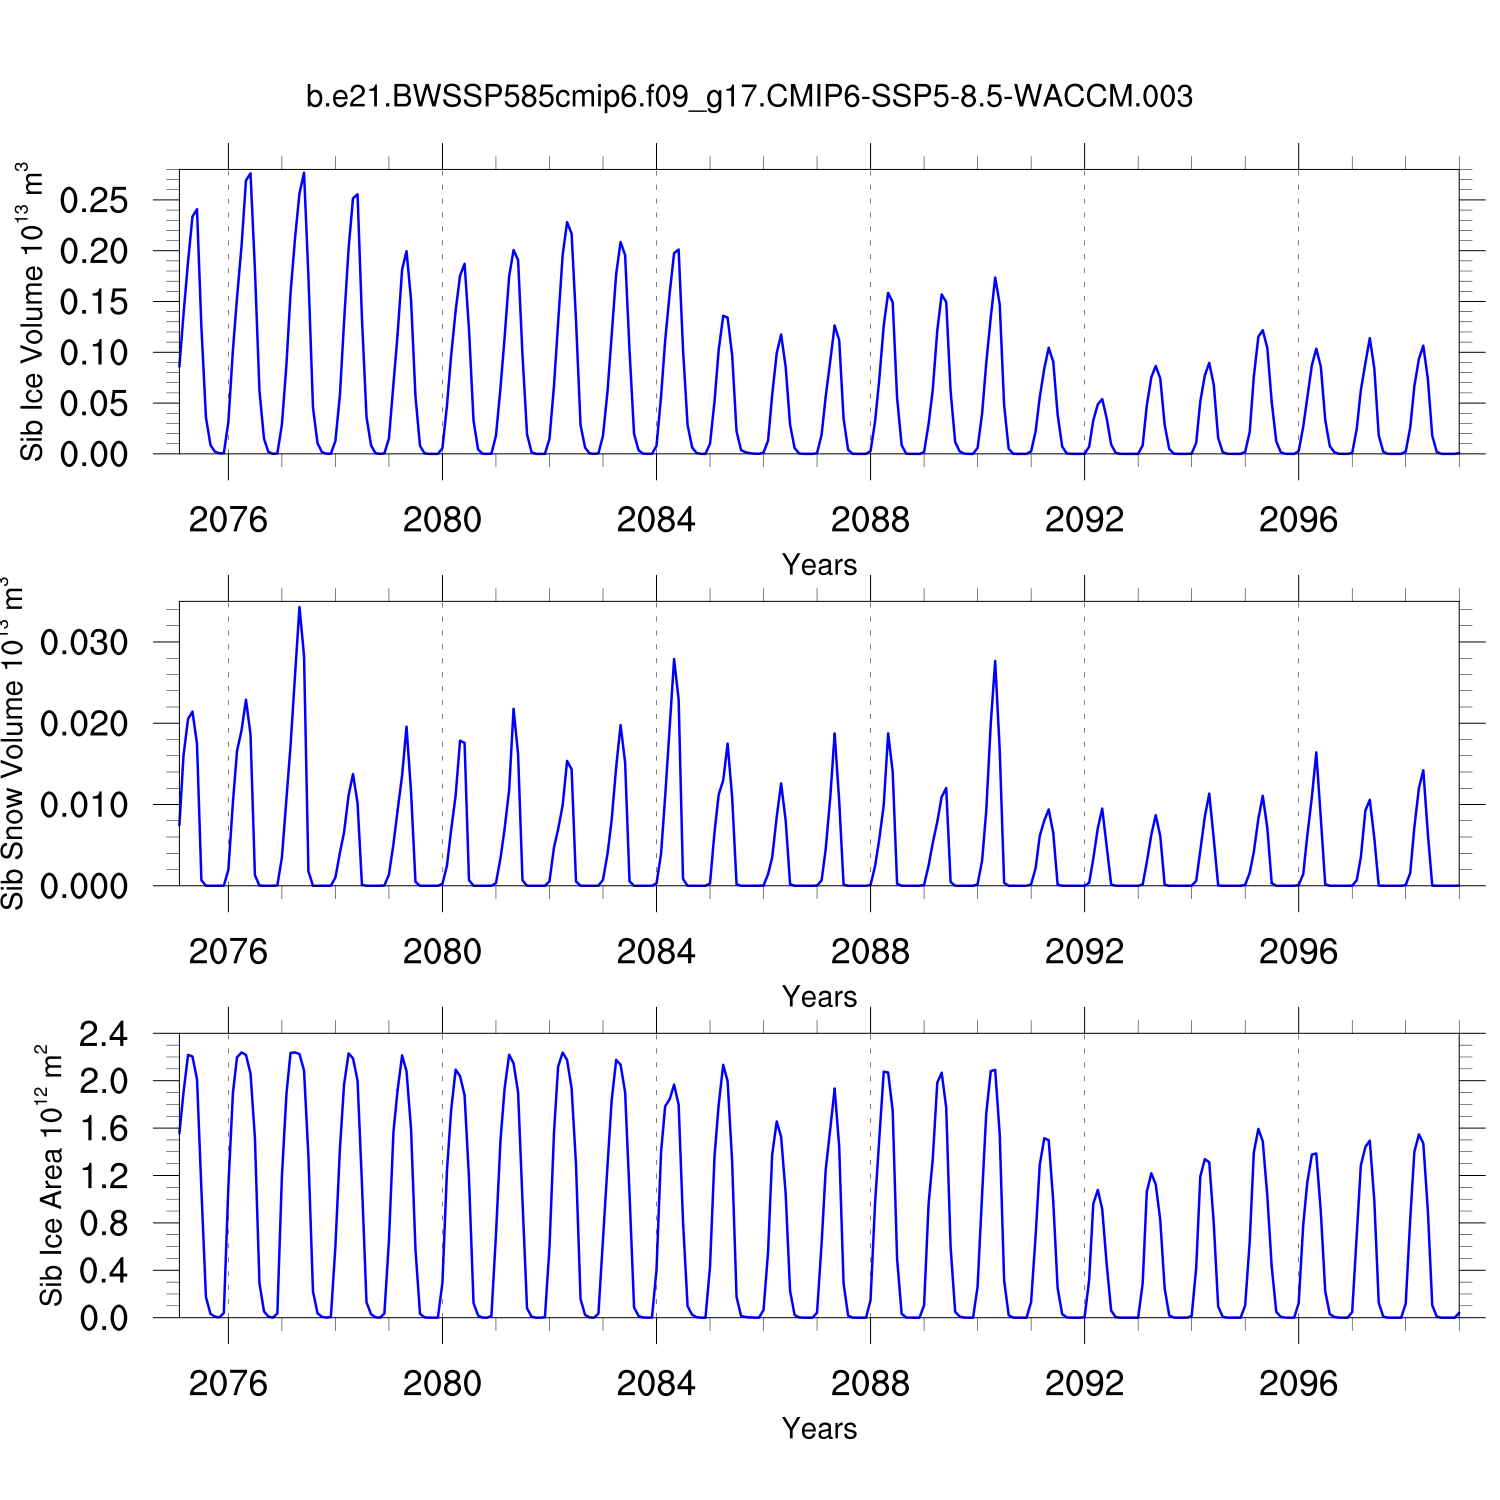The width and height of the screenshot is (1500, 1500).
Task: Click the 2092 tick label below ice area panel
Action: click(1084, 1384)
